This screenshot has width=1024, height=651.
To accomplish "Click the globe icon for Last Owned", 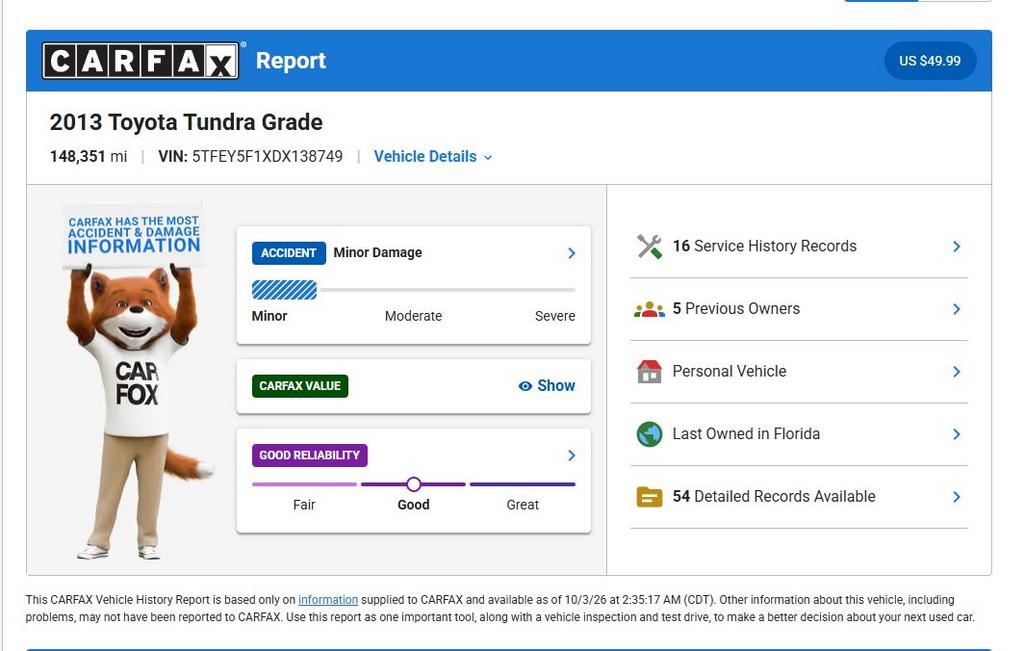I will click(x=649, y=434).
